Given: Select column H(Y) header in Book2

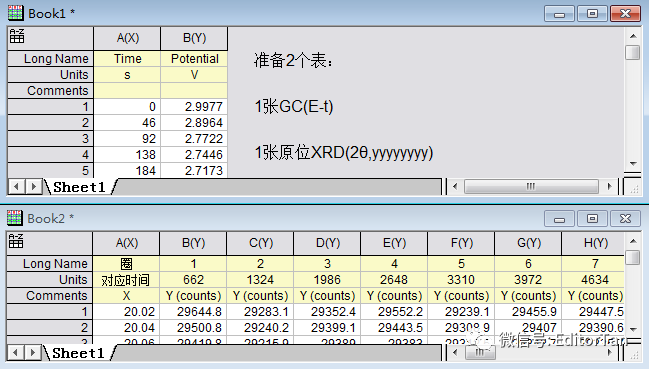Looking at the screenshot, I should [x=594, y=243].
